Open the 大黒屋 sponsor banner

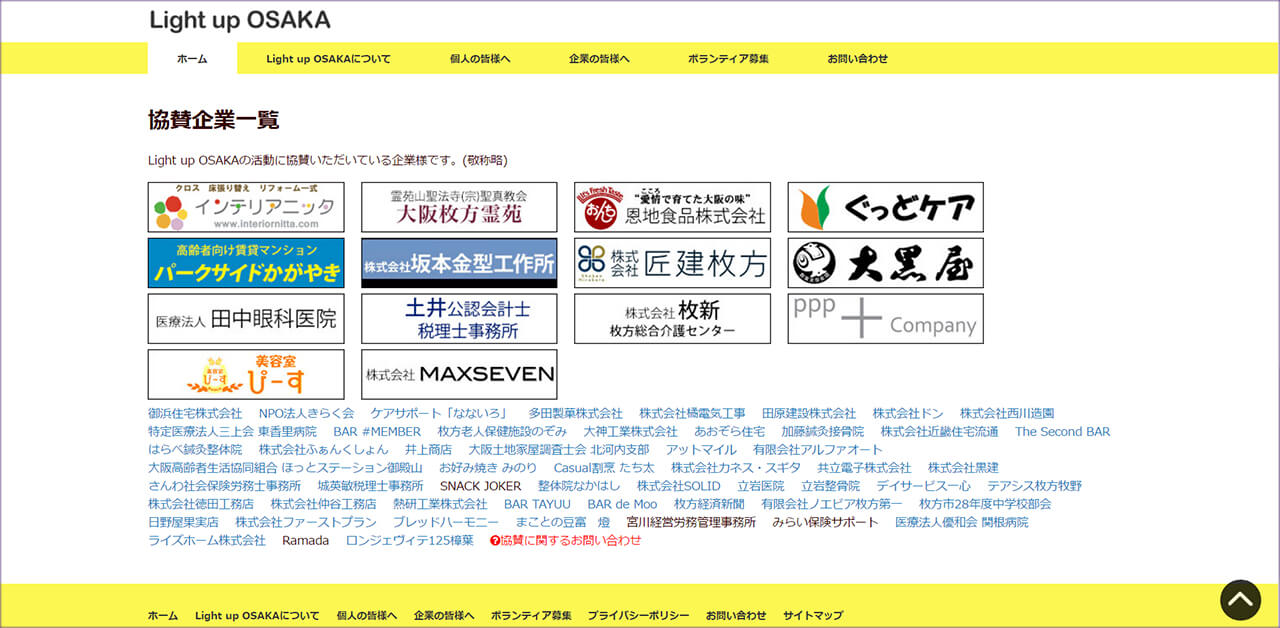pyautogui.click(x=886, y=263)
